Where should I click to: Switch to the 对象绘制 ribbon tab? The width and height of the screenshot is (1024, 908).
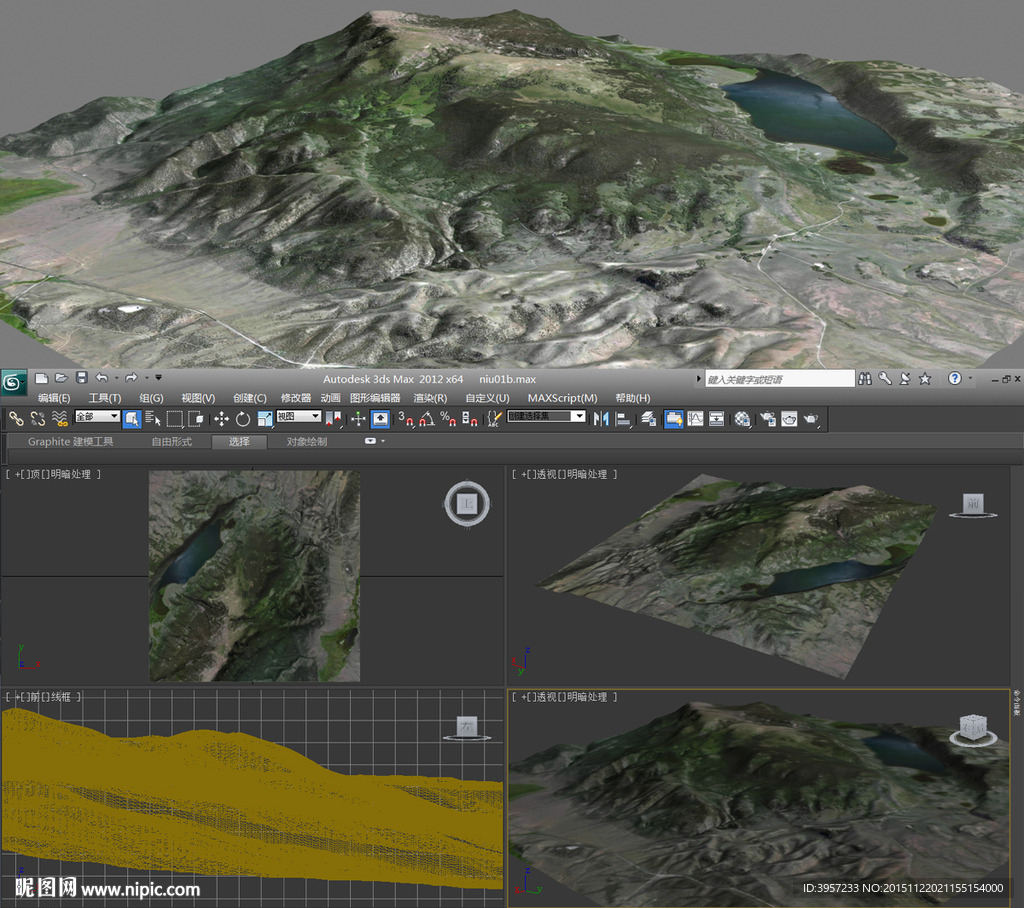pyautogui.click(x=307, y=442)
